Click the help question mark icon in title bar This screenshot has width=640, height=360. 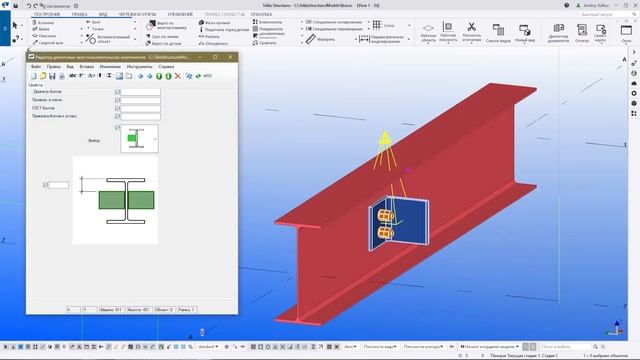pyautogui.click(x=567, y=5)
